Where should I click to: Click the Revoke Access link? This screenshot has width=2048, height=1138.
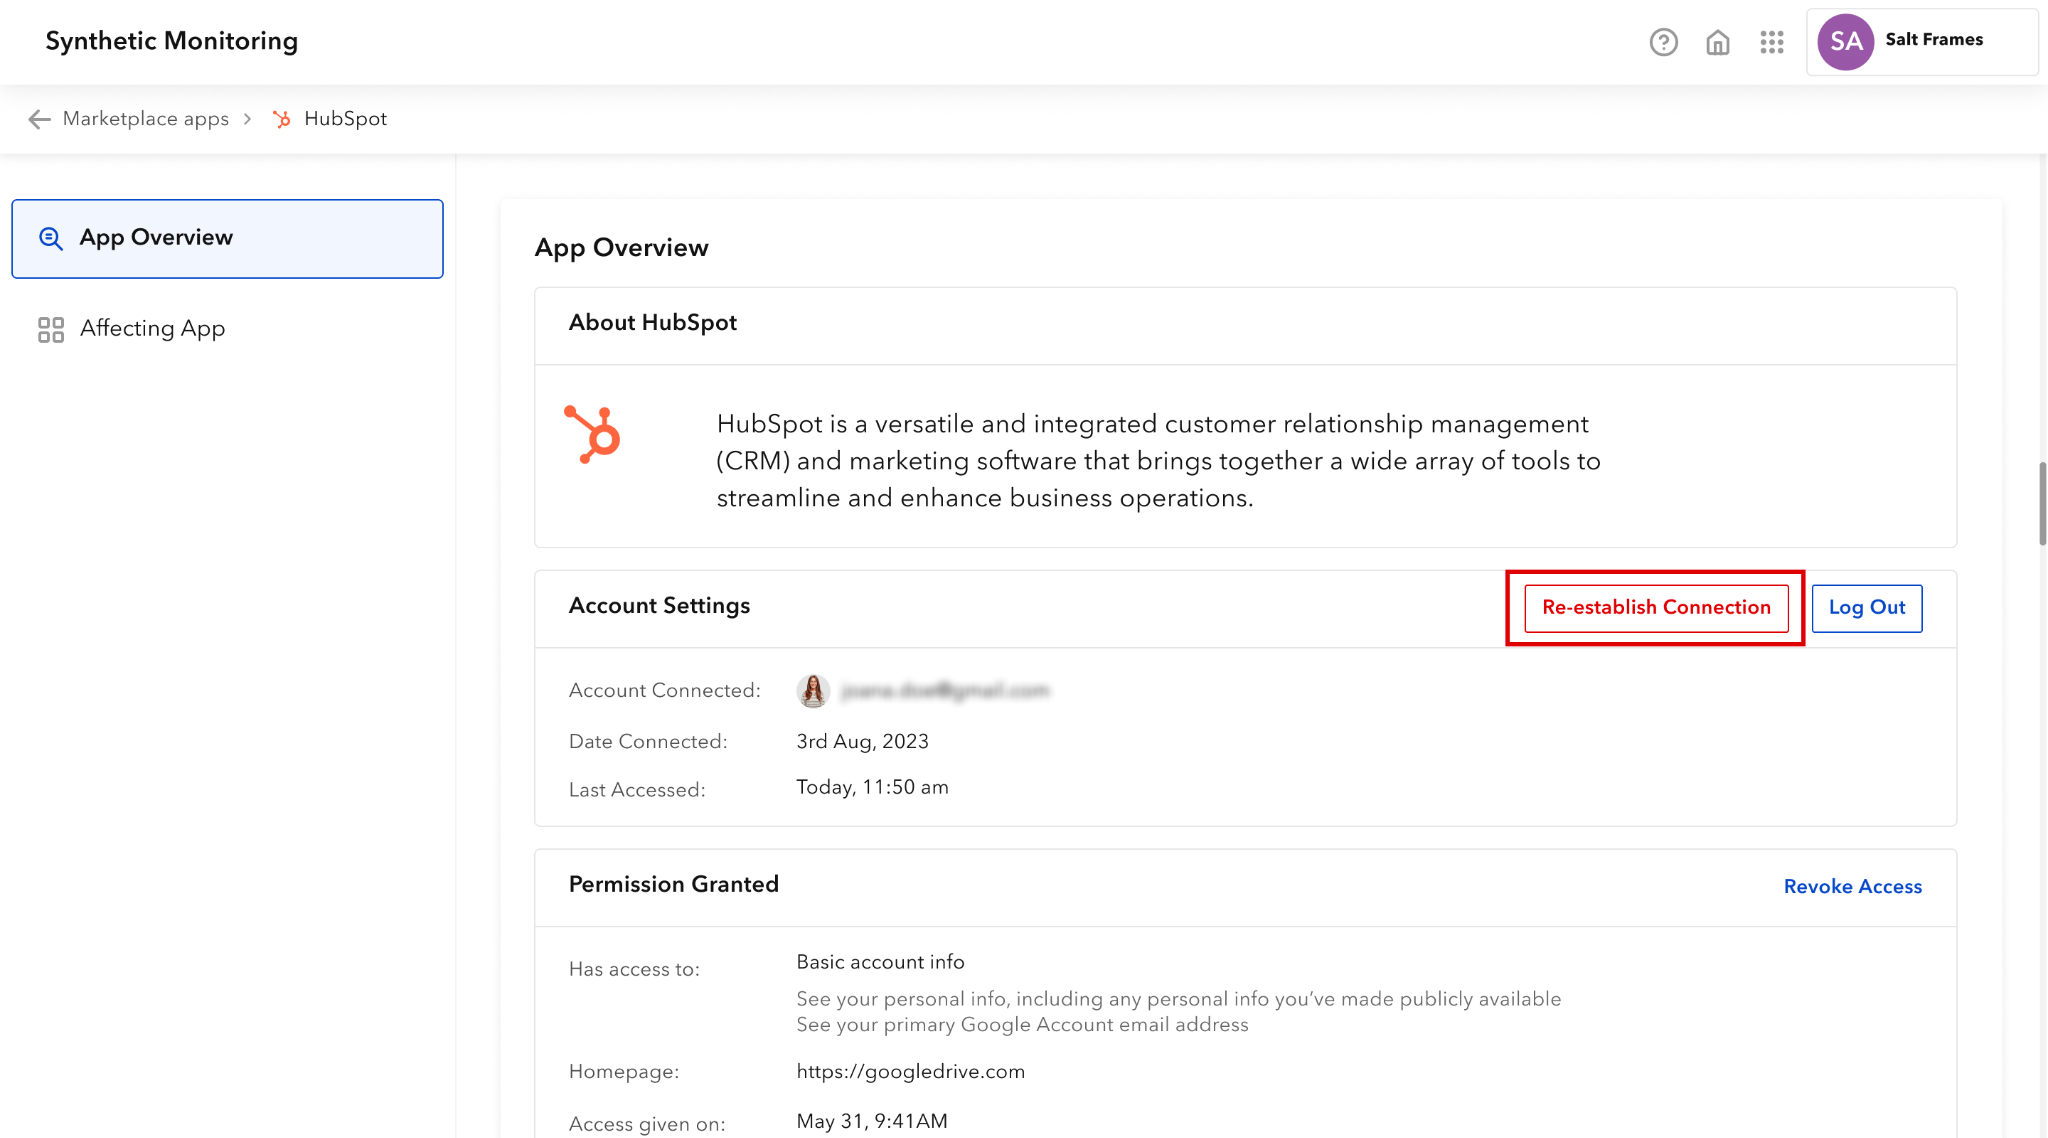pyautogui.click(x=1852, y=886)
